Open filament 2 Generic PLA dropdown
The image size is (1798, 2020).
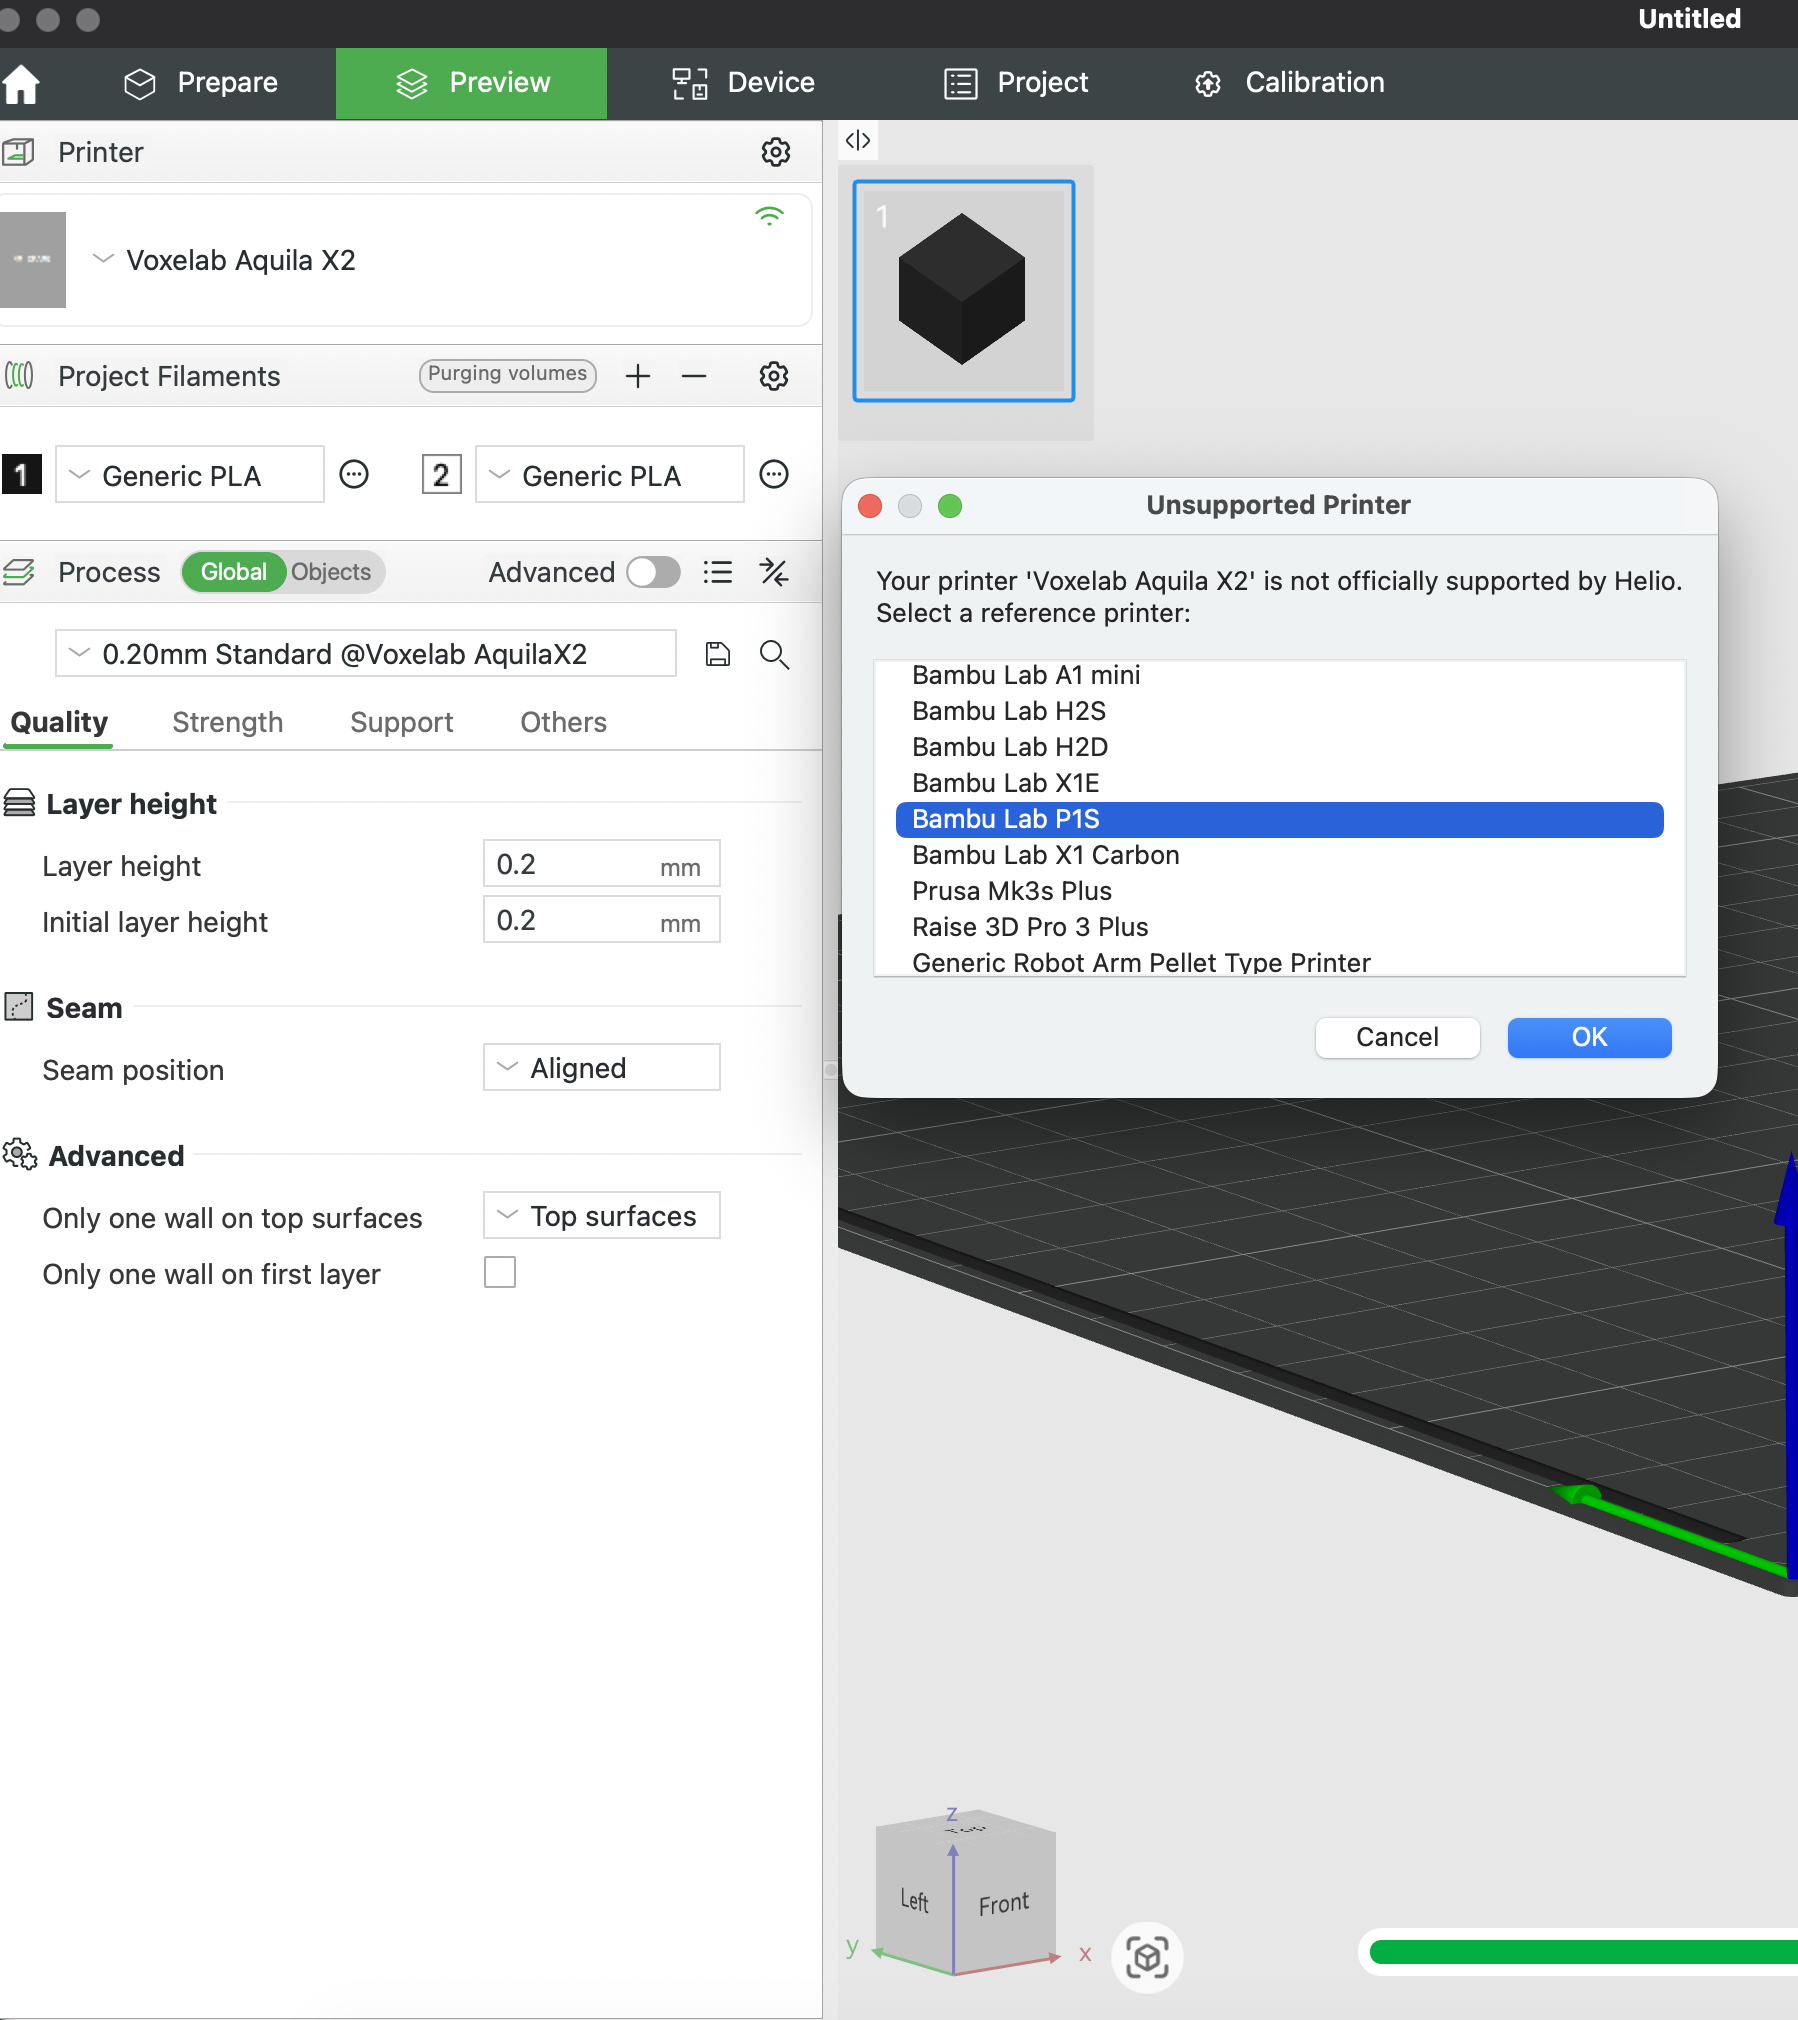point(609,475)
